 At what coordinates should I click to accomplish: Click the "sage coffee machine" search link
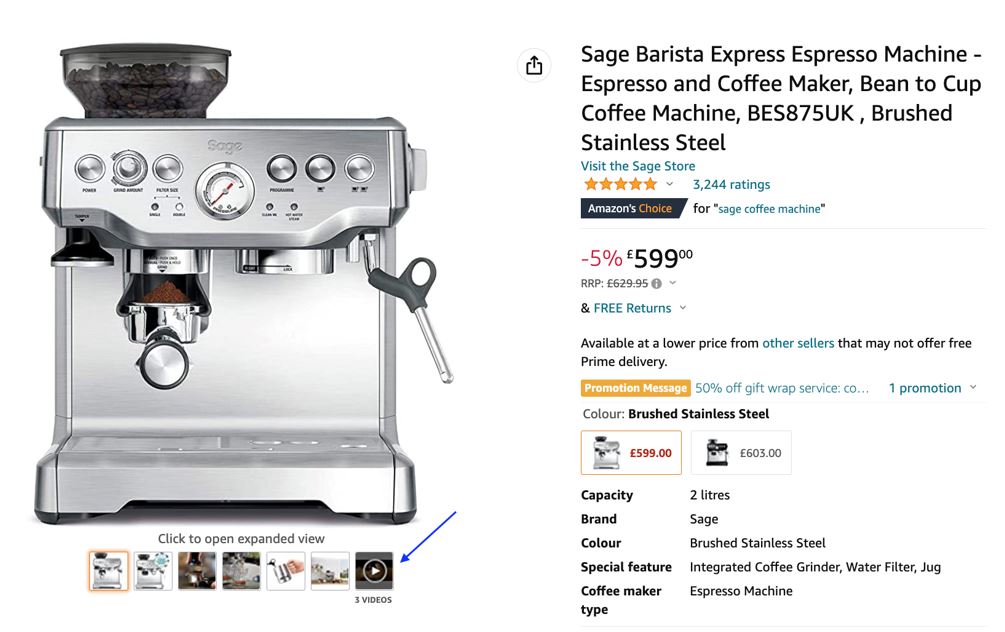tap(769, 208)
